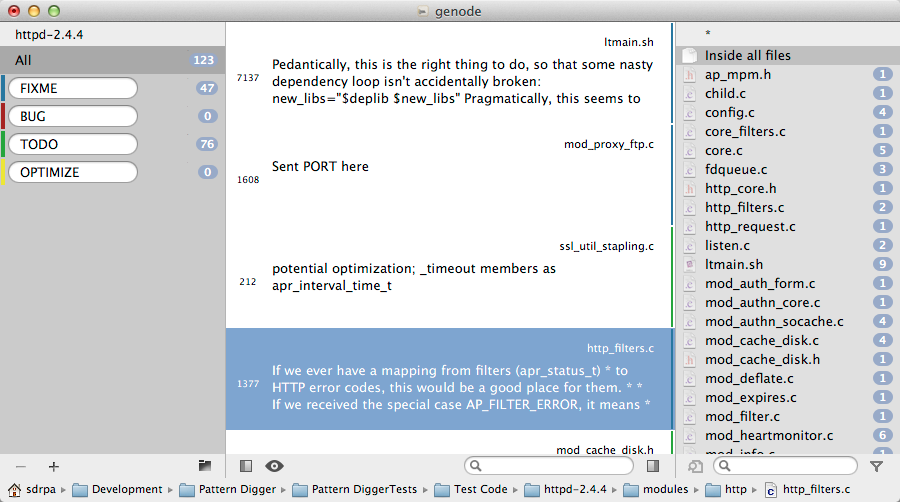Click the sdrpa home path item

click(x=32, y=489)
